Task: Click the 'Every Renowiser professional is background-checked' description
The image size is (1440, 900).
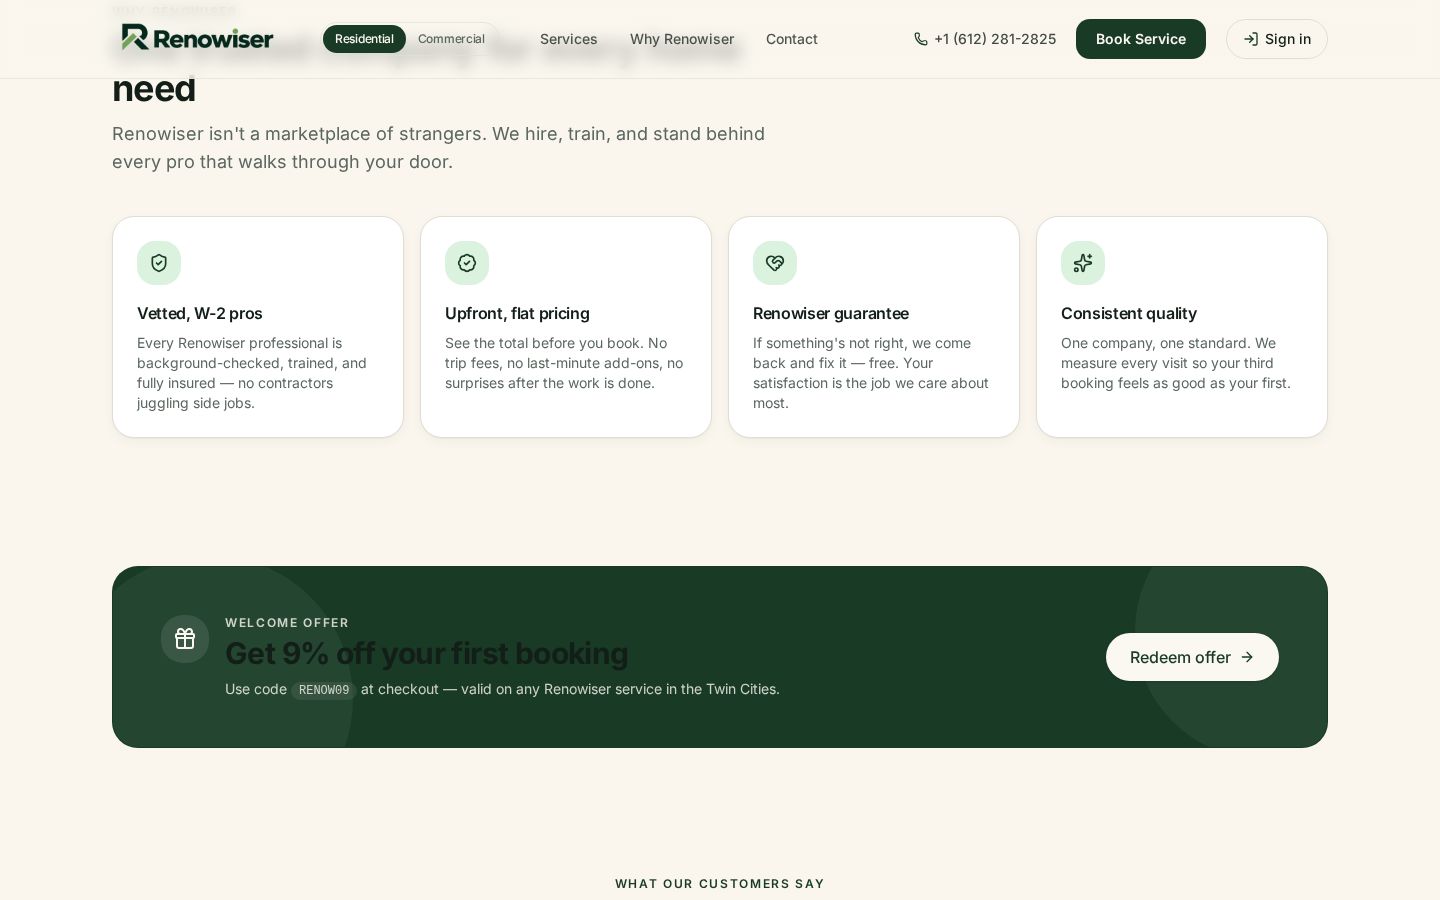Action: 252,373
